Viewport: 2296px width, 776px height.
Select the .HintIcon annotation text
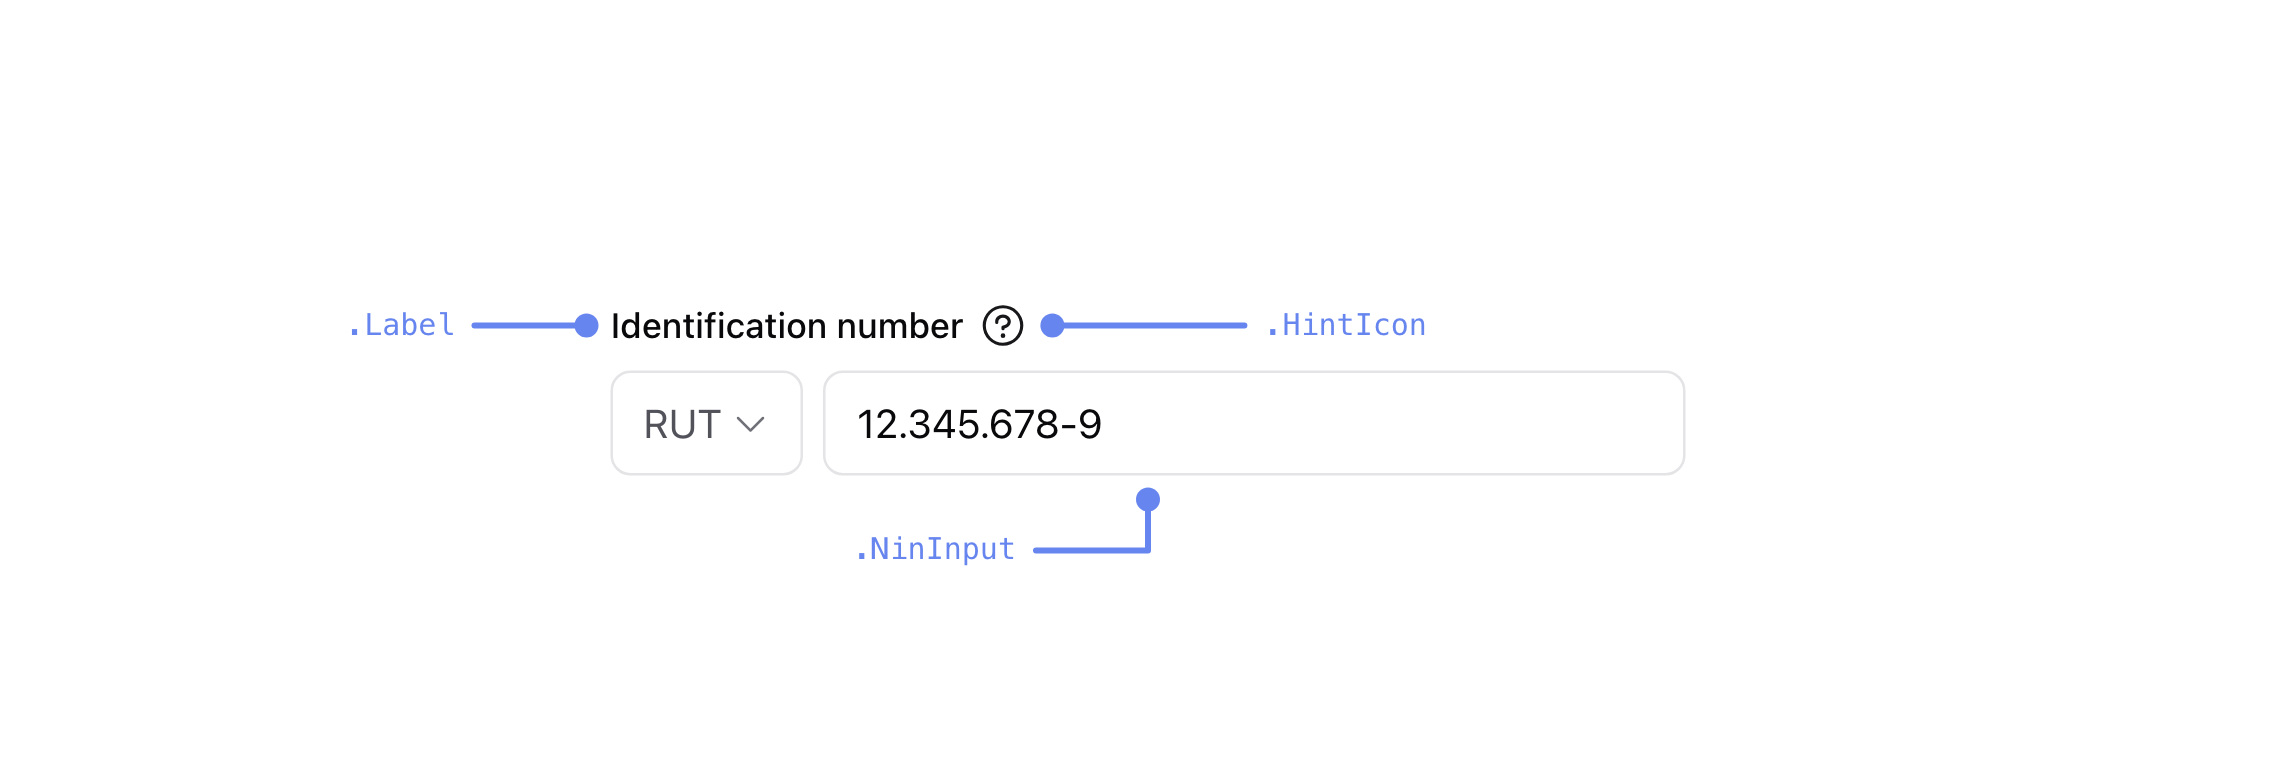click(1346, 325)
